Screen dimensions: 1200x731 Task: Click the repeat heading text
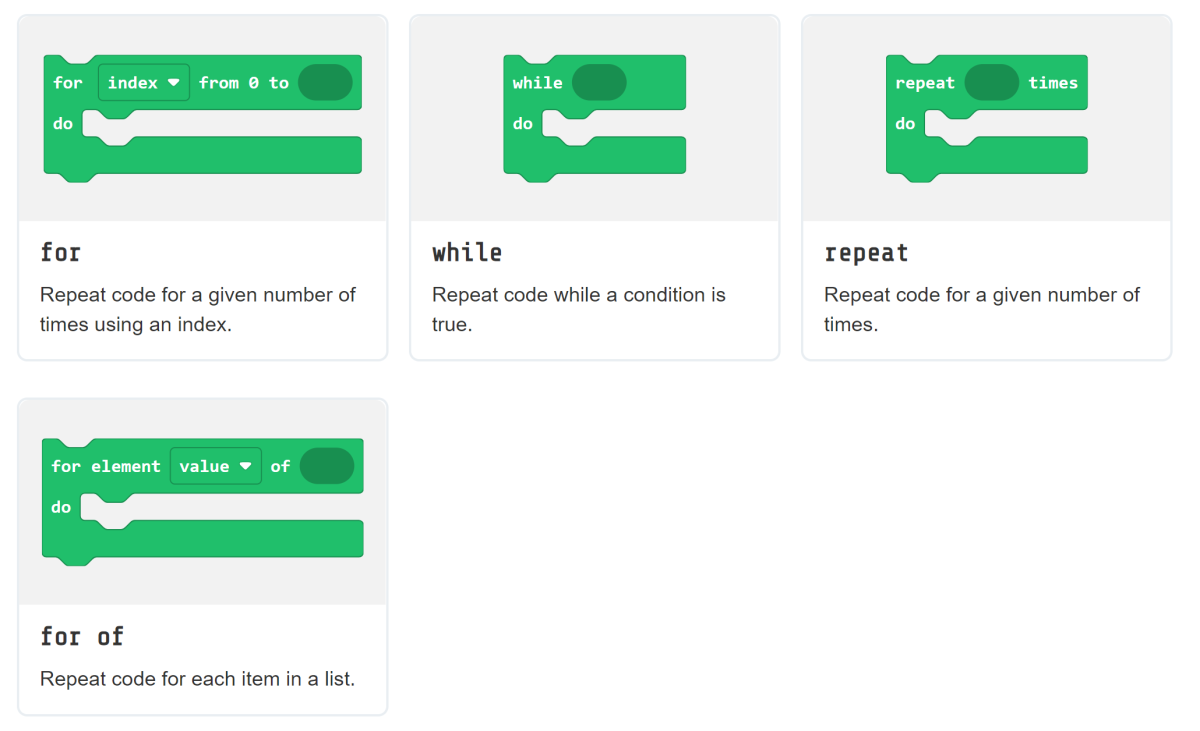tap(866, 253)
